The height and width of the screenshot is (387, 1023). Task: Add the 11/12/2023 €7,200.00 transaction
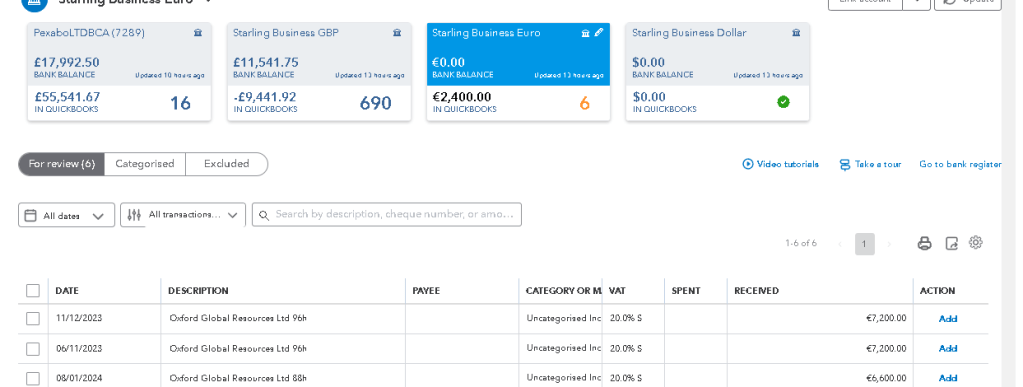[x=947, y=318]
